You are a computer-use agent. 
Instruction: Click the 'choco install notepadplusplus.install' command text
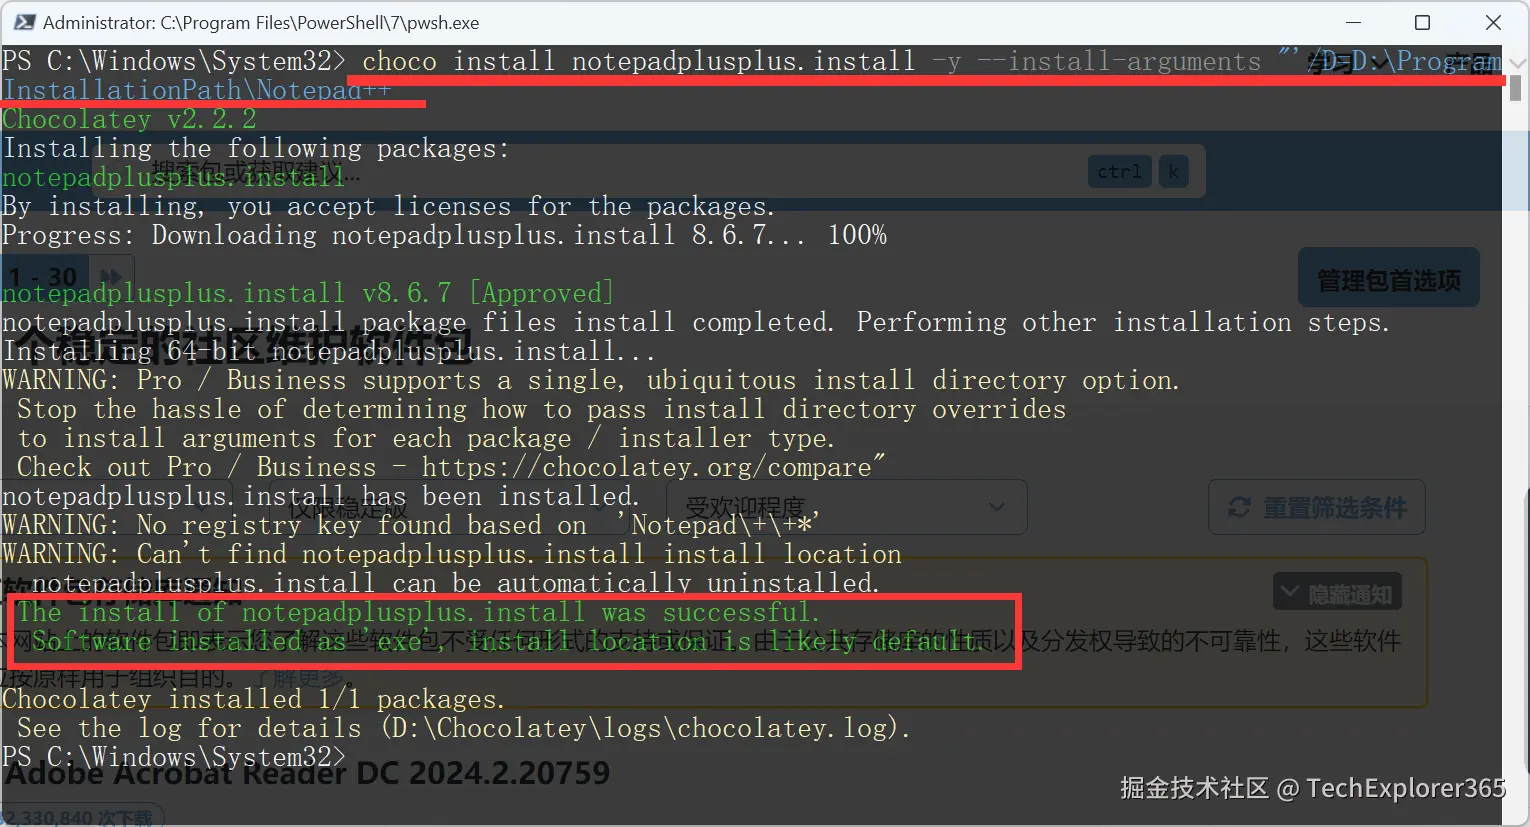pyautogui.click(x=638, y=61)
